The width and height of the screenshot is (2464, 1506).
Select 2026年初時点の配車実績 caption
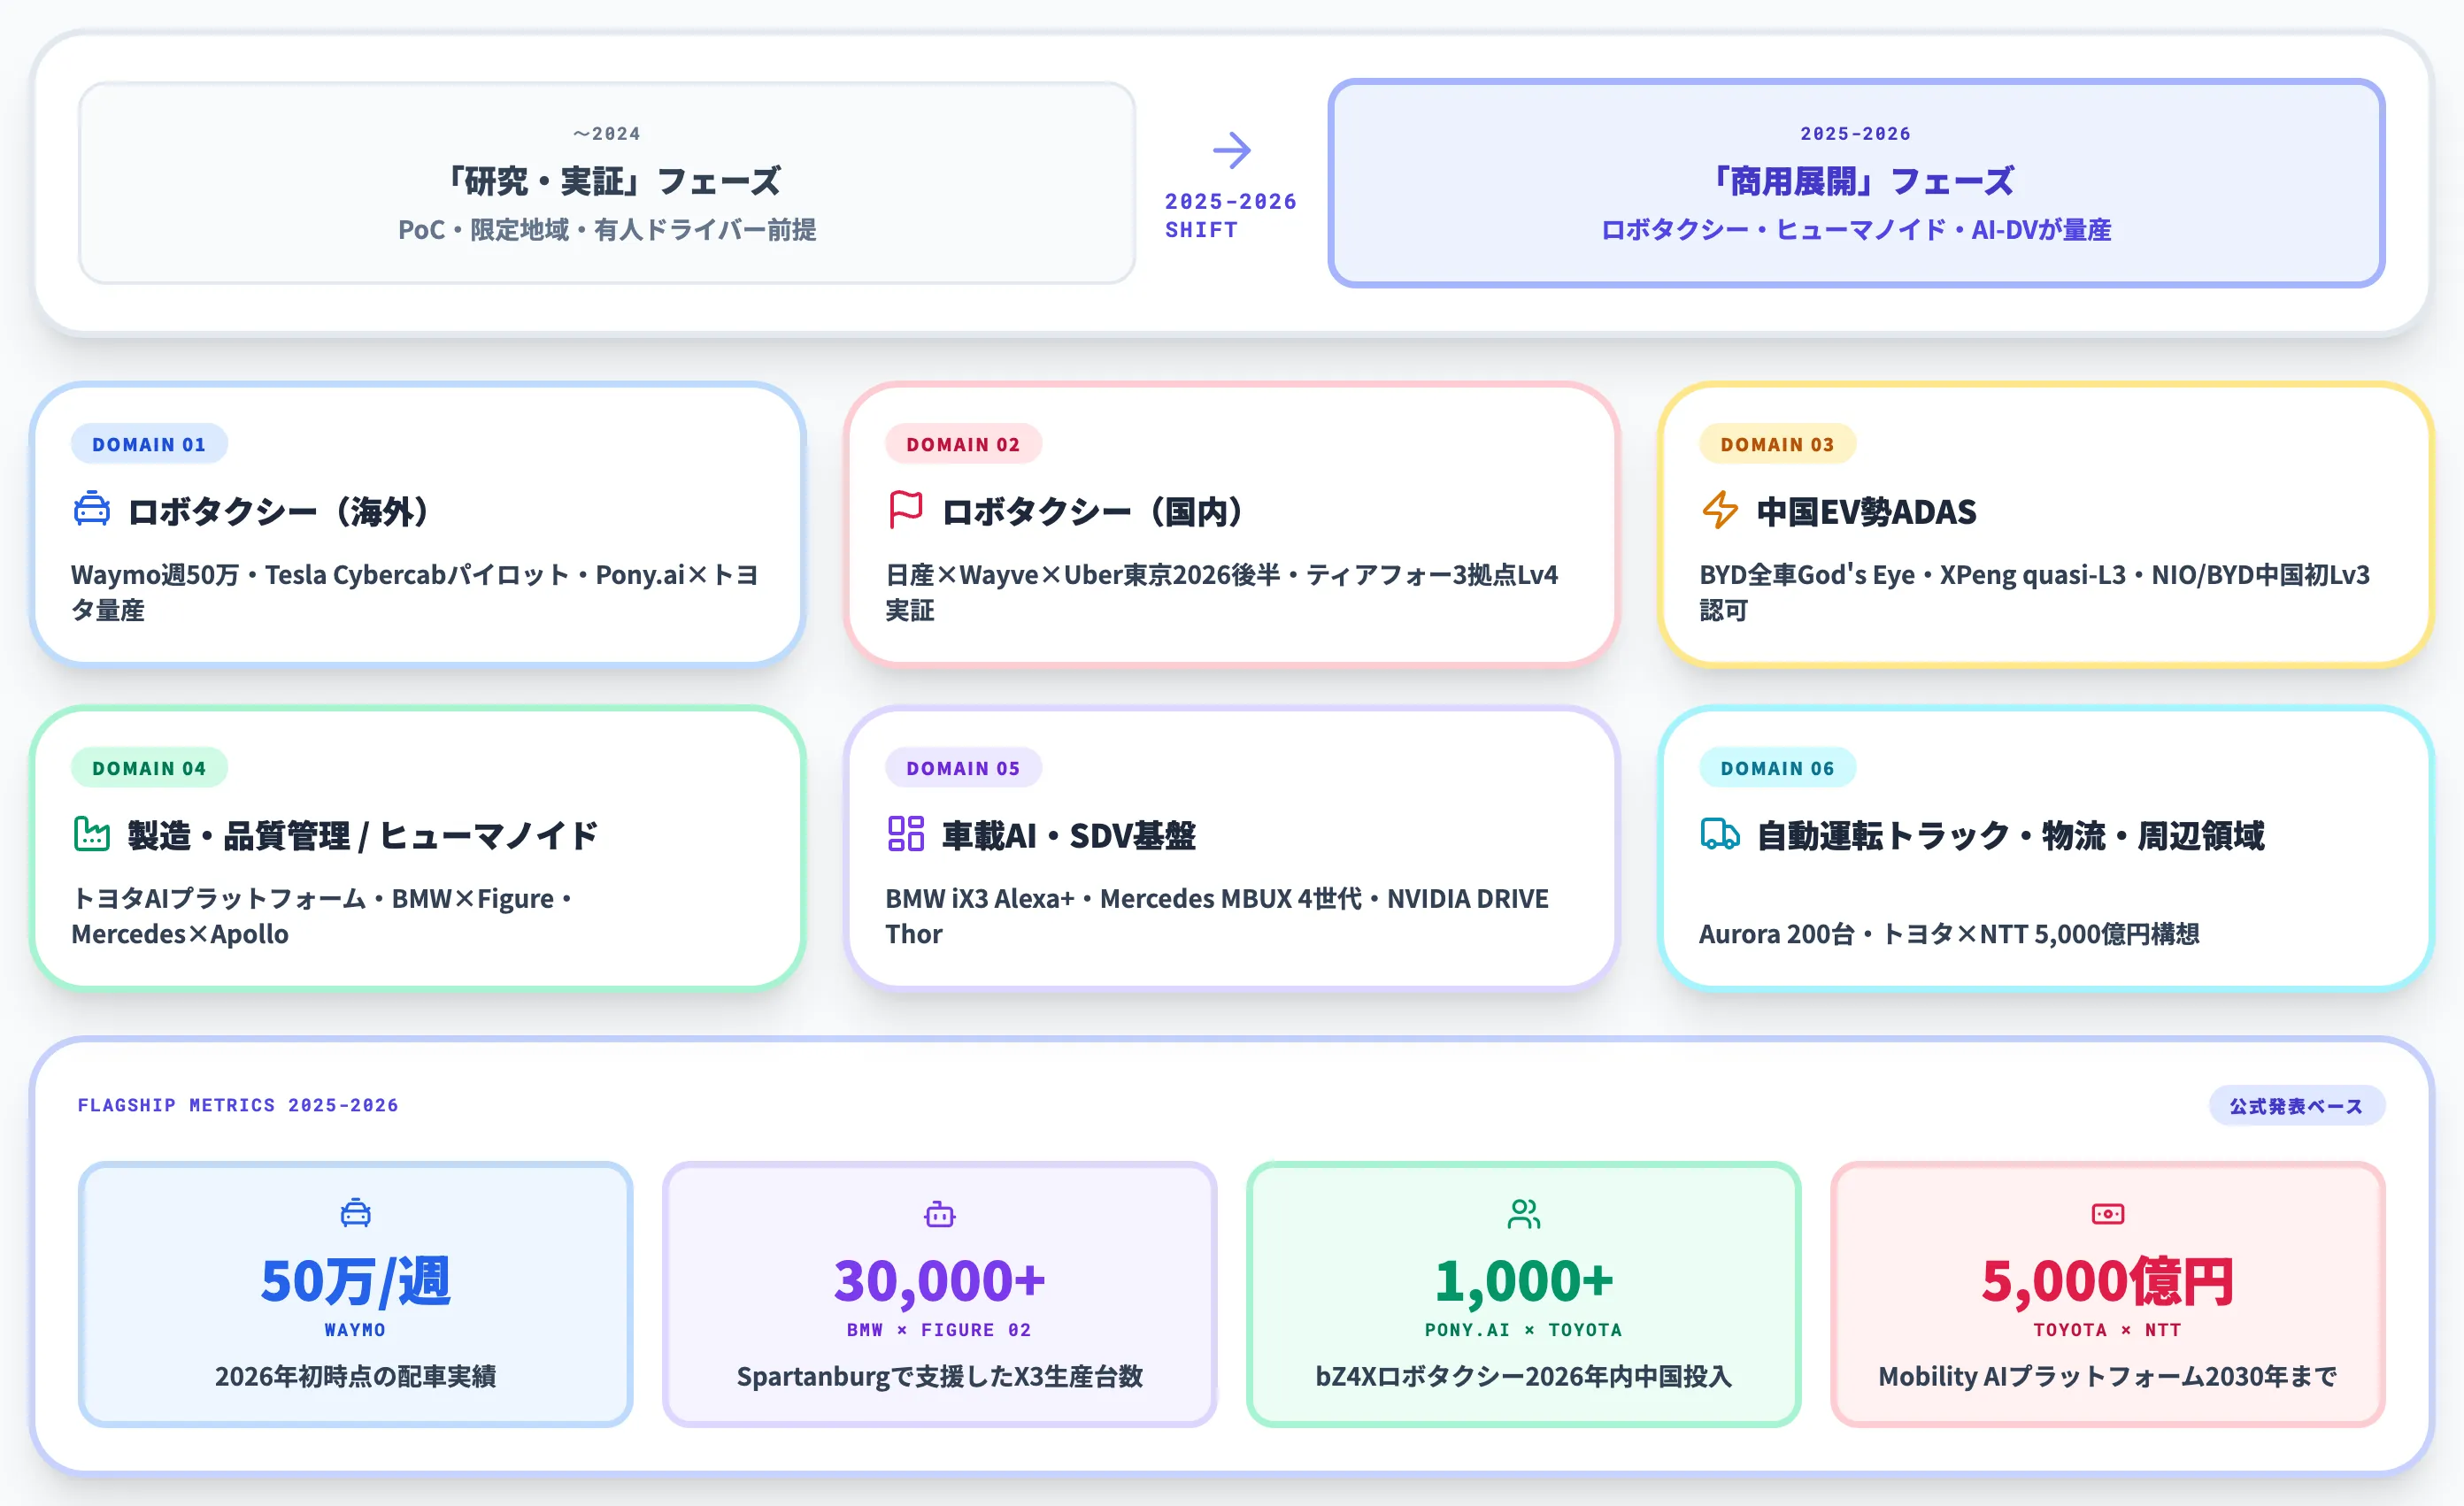355,1376
